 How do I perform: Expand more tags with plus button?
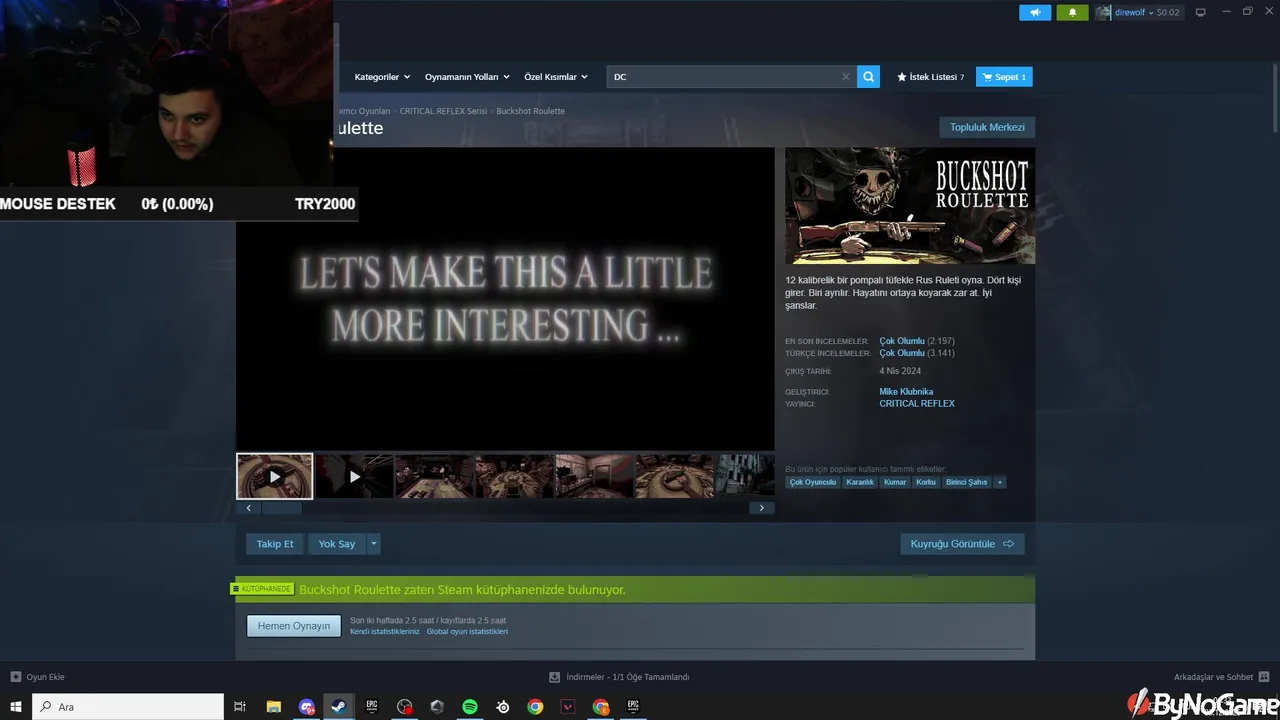1000,482
